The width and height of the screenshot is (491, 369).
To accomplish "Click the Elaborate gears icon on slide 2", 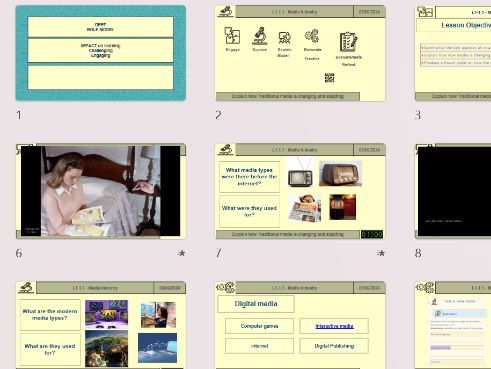I will coord(312,36).
